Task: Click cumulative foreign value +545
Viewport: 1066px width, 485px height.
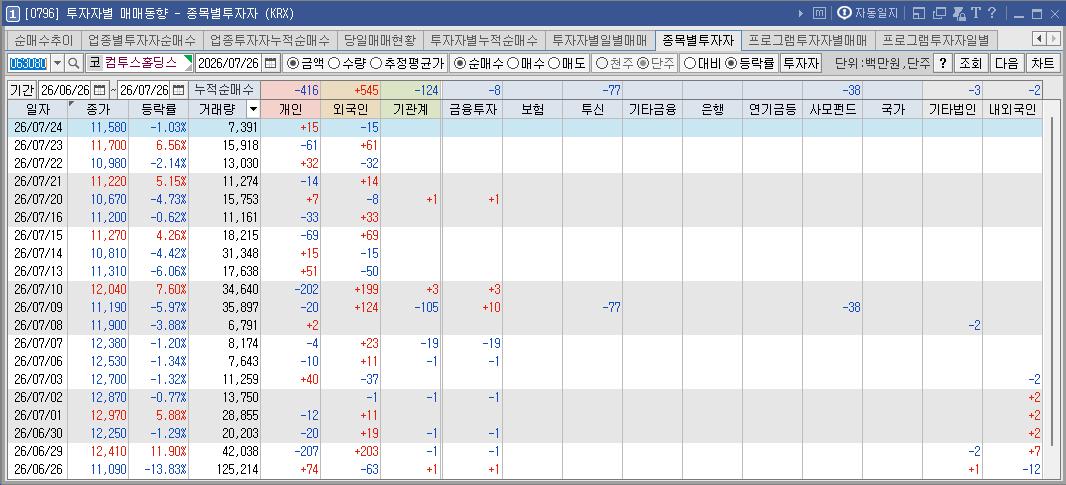Action: [351, 89]
